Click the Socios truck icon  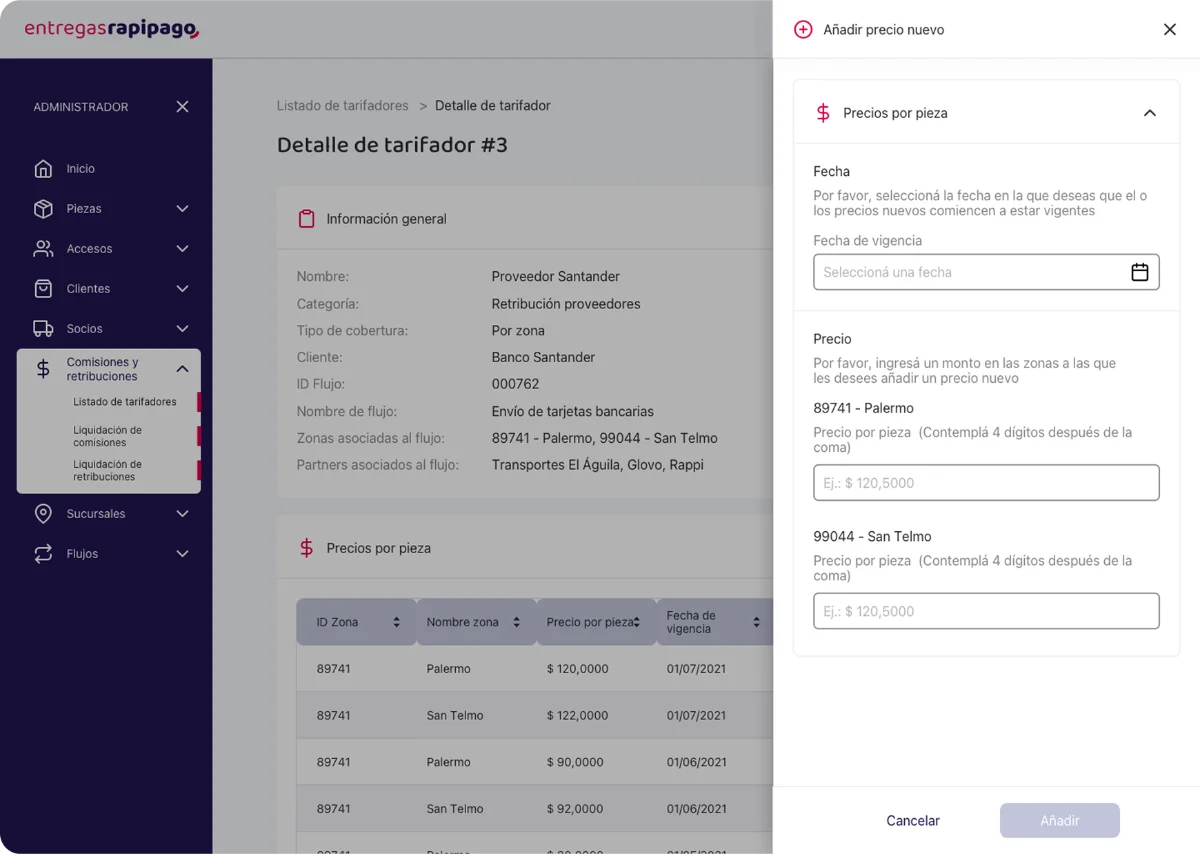[x=43, y=328]
